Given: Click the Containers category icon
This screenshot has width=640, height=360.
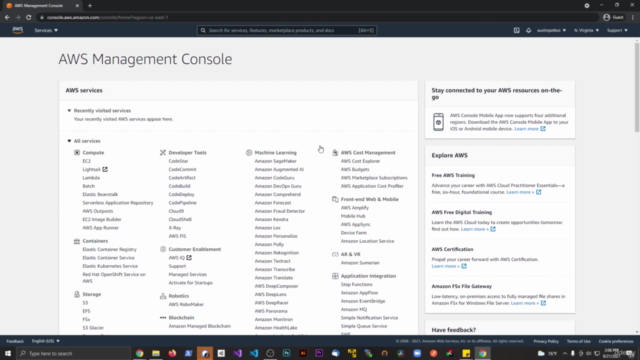Looking at the screenshot, I should [77, 241].
